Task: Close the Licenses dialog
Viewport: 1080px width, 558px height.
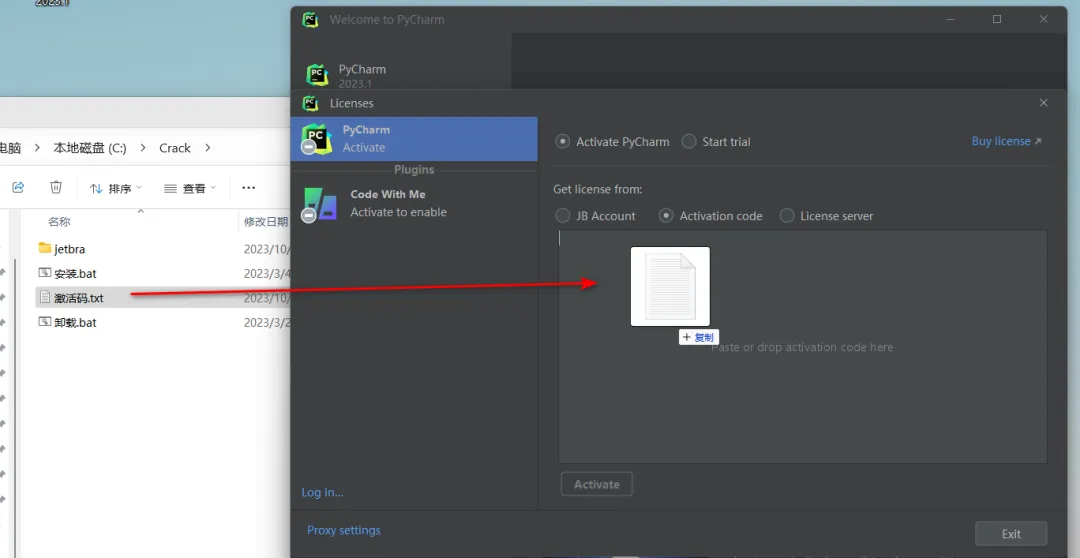Action: [1043, 103]
